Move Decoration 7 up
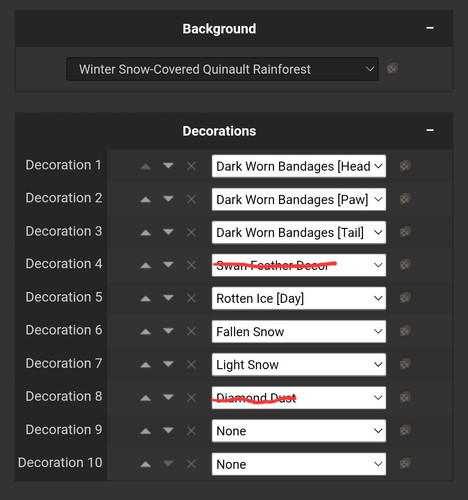468x500 pixels. click(146, 365)
